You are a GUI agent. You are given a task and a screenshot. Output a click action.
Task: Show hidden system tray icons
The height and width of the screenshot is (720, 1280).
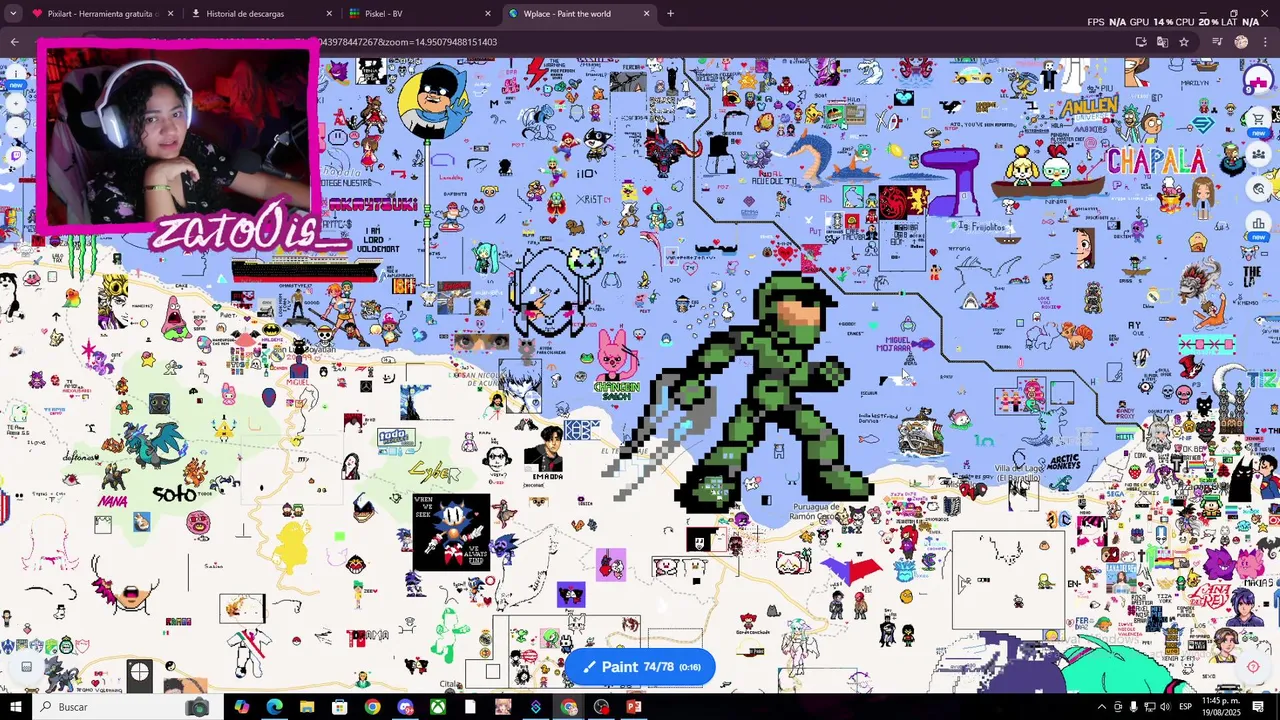(1102, 707)
